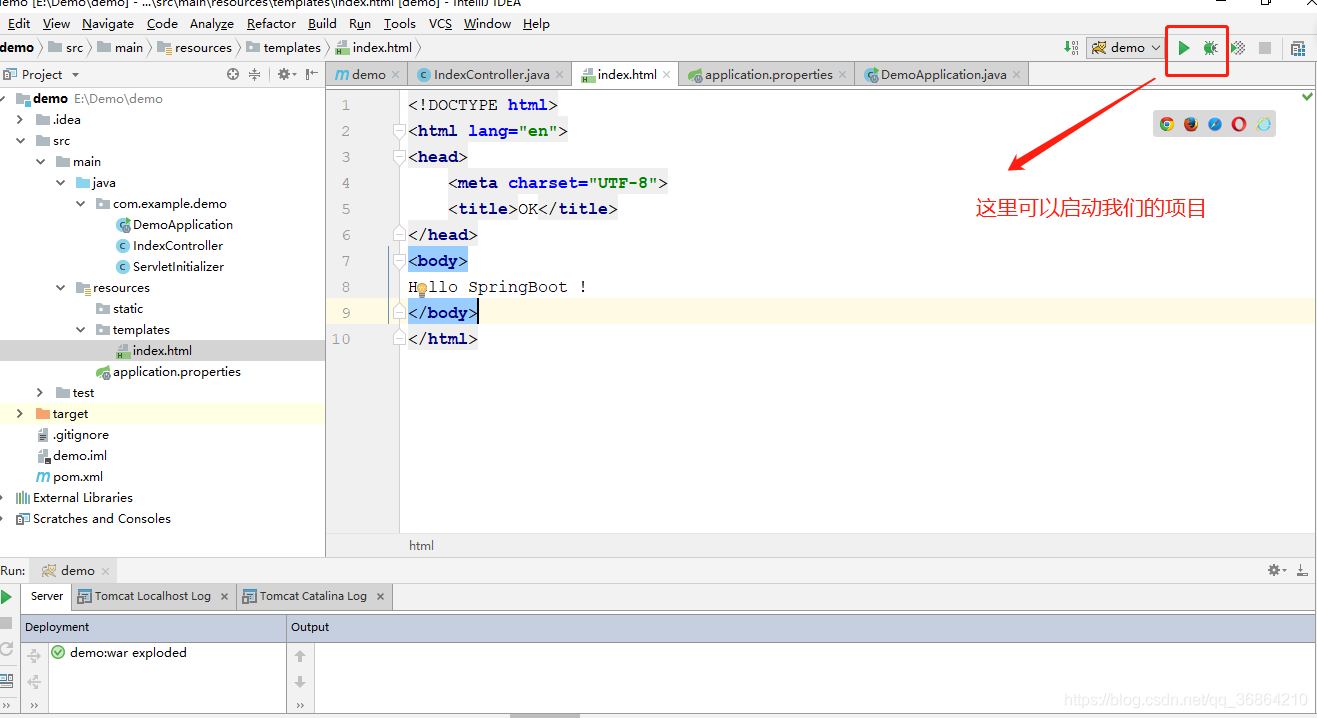Open Project panel settings gear
Image resolution: width=1317 pixels, height=718 pixels.
[x=286, y=74]
